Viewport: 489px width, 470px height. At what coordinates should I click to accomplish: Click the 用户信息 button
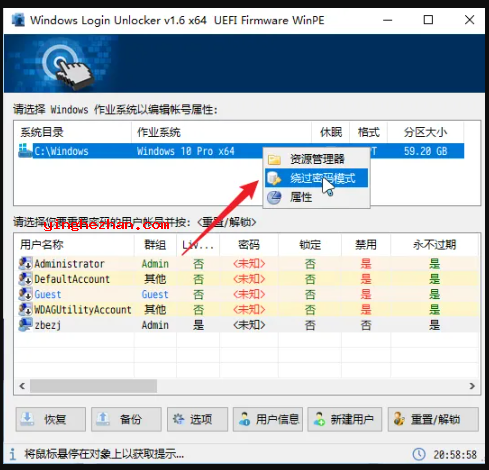pyautogui.click(x=268, y=419)
